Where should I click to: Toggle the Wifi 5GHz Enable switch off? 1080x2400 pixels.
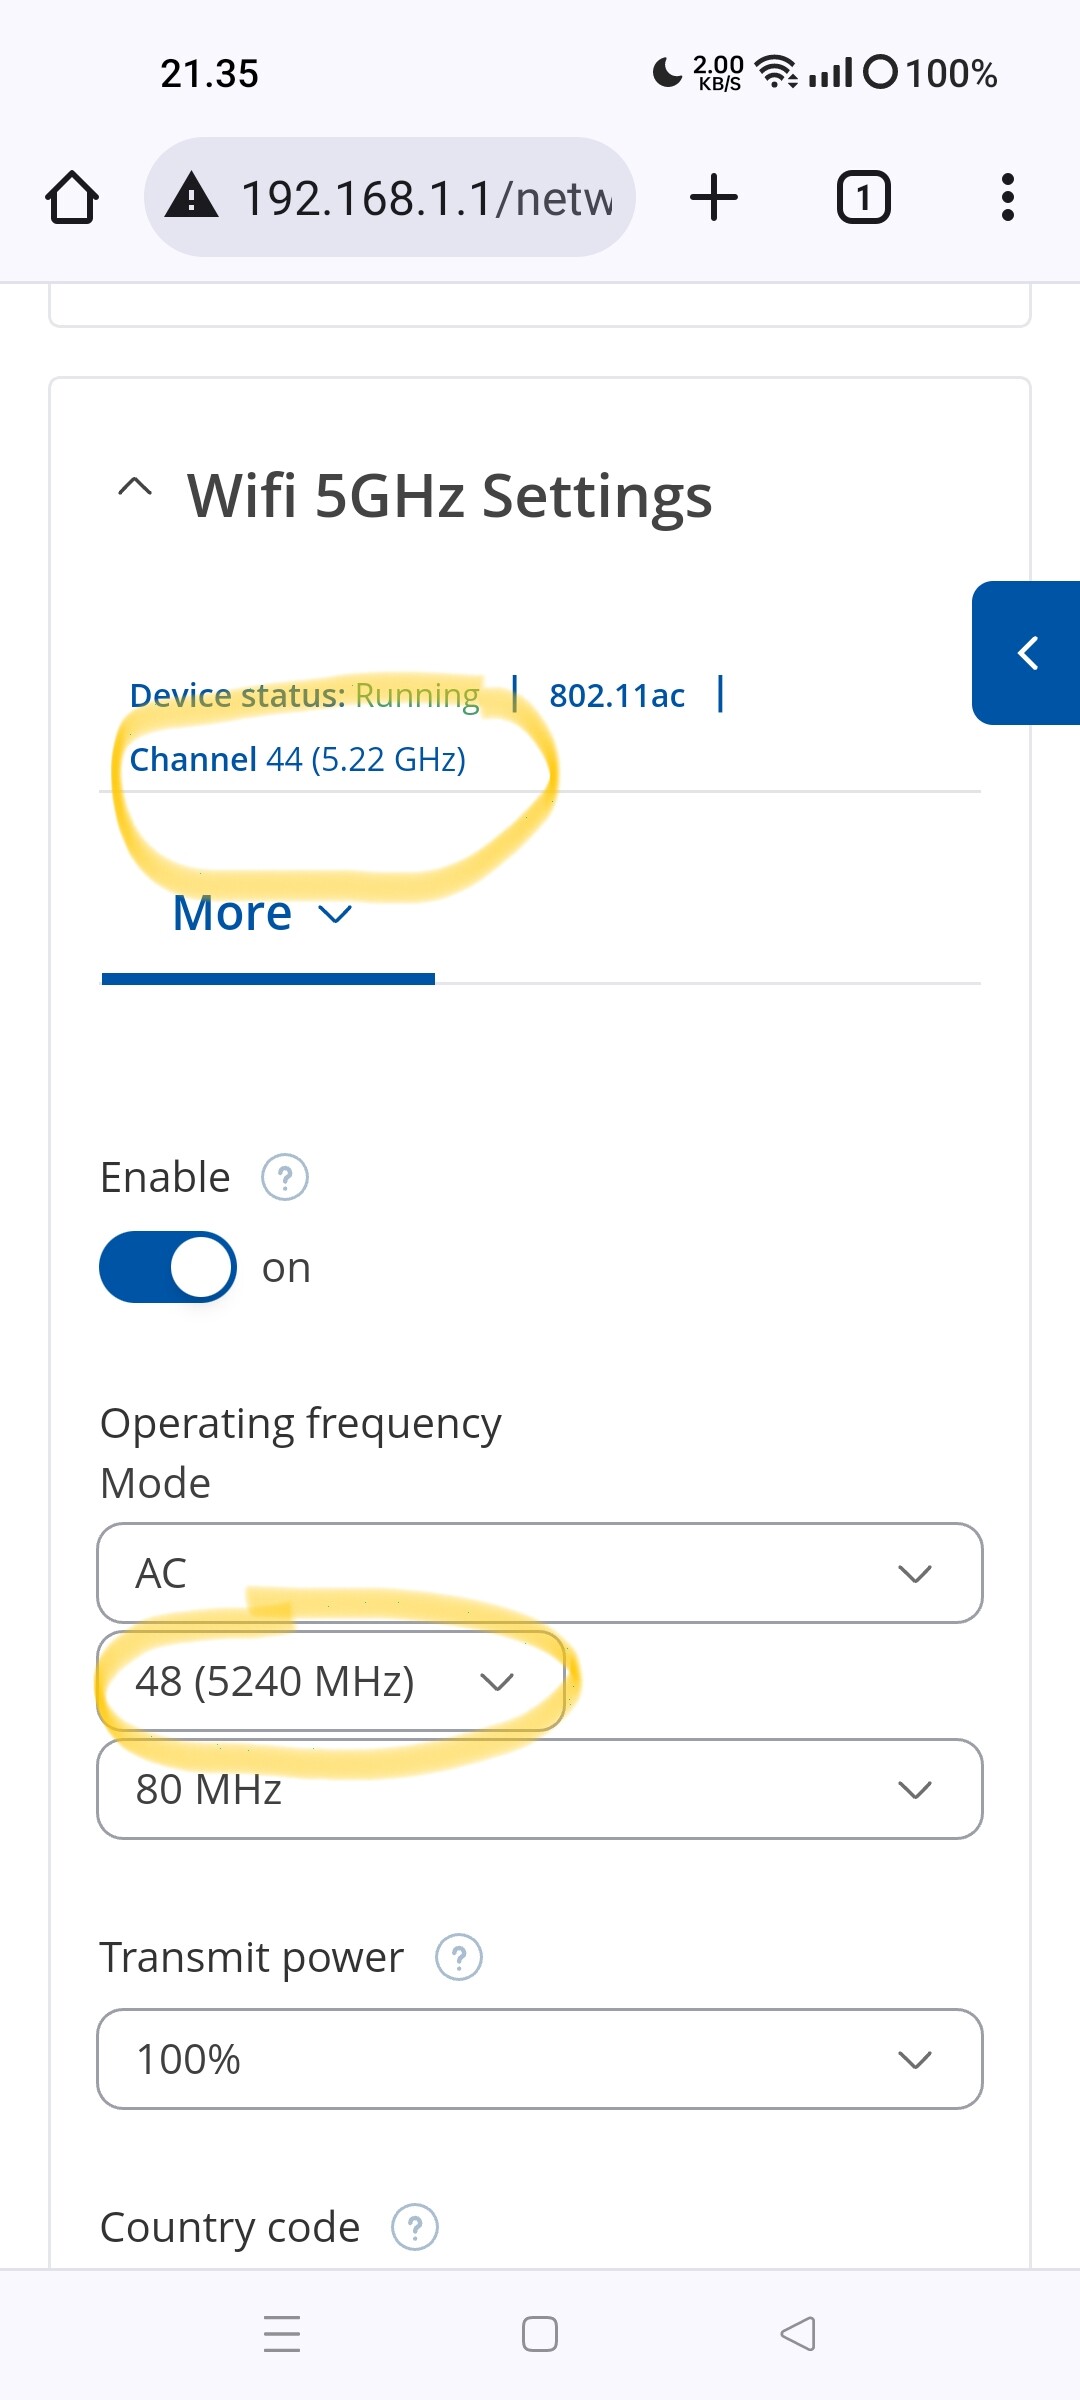click(x=168, y=1267)
